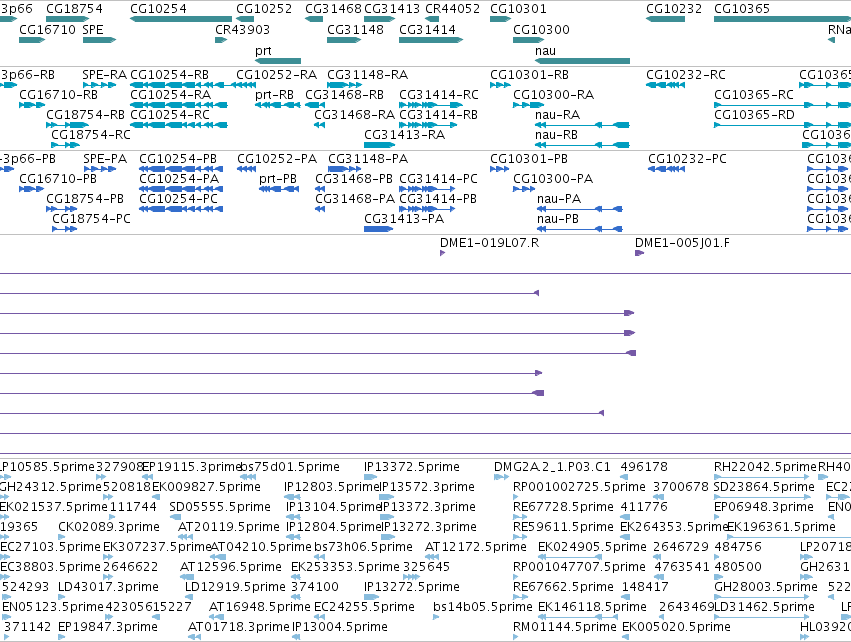
Task: Select EST RH22042.5prime
Action: 765,467
